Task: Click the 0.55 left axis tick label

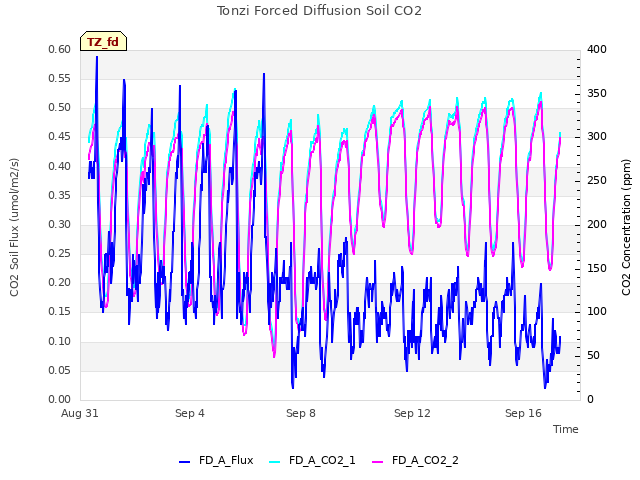Action: point(60,78)
